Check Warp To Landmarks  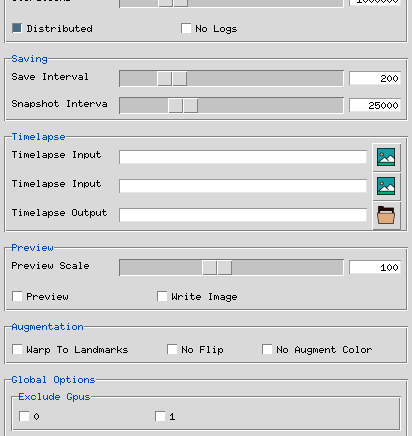[x=17, y=349]
